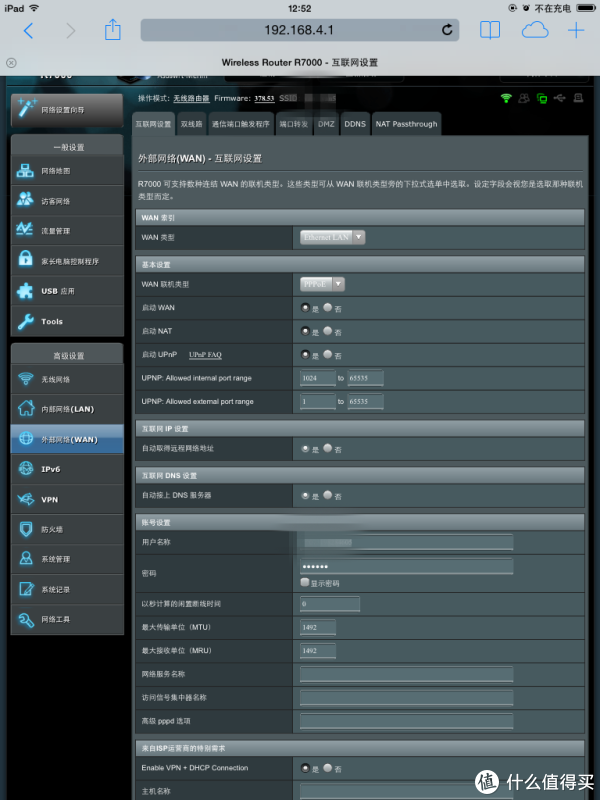The image size is (600, 800).
Task: Switch to 双线路 tab
Action: (x=192, y=124)
